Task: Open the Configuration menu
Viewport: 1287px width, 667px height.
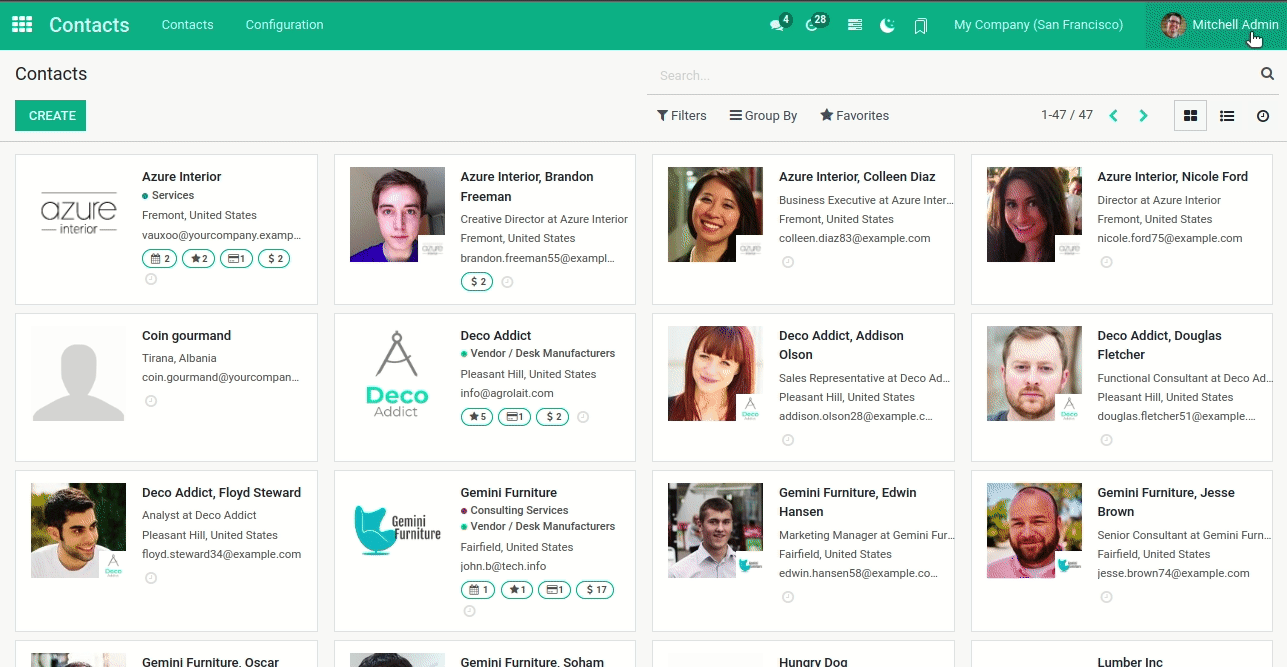Action: pos(285,25)
